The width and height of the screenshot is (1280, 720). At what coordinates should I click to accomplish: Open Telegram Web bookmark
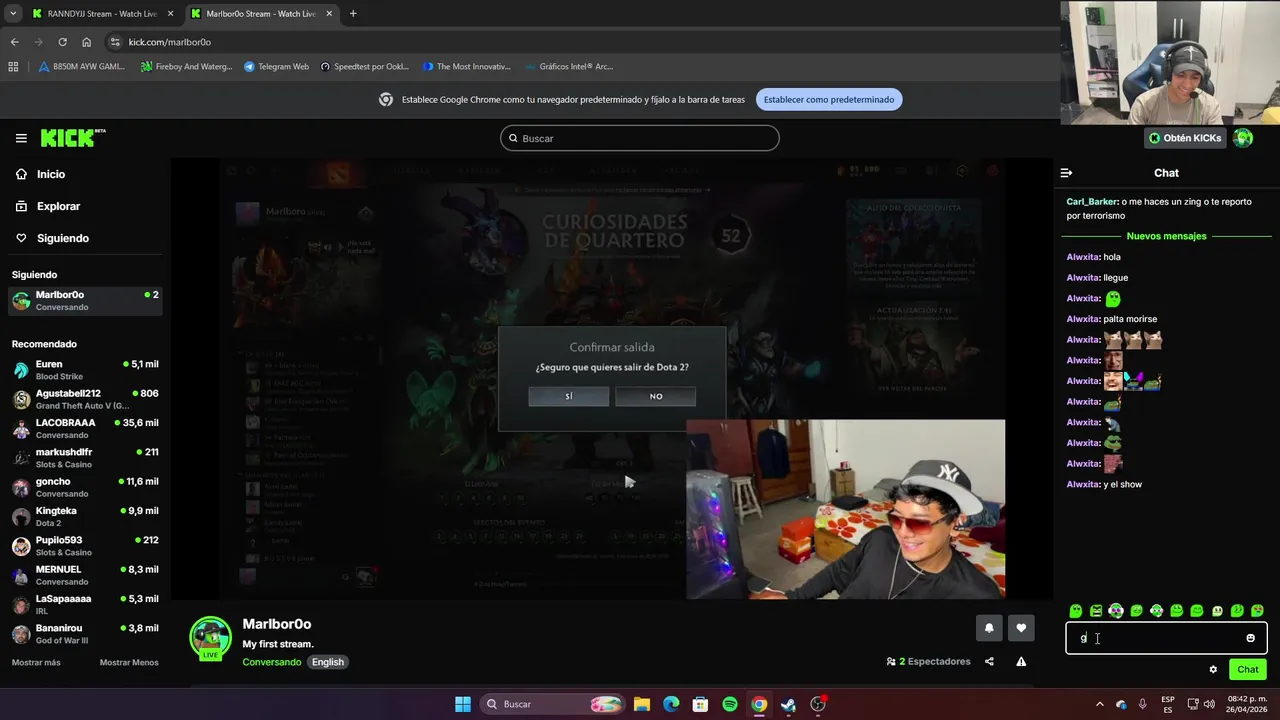point(277,67)
